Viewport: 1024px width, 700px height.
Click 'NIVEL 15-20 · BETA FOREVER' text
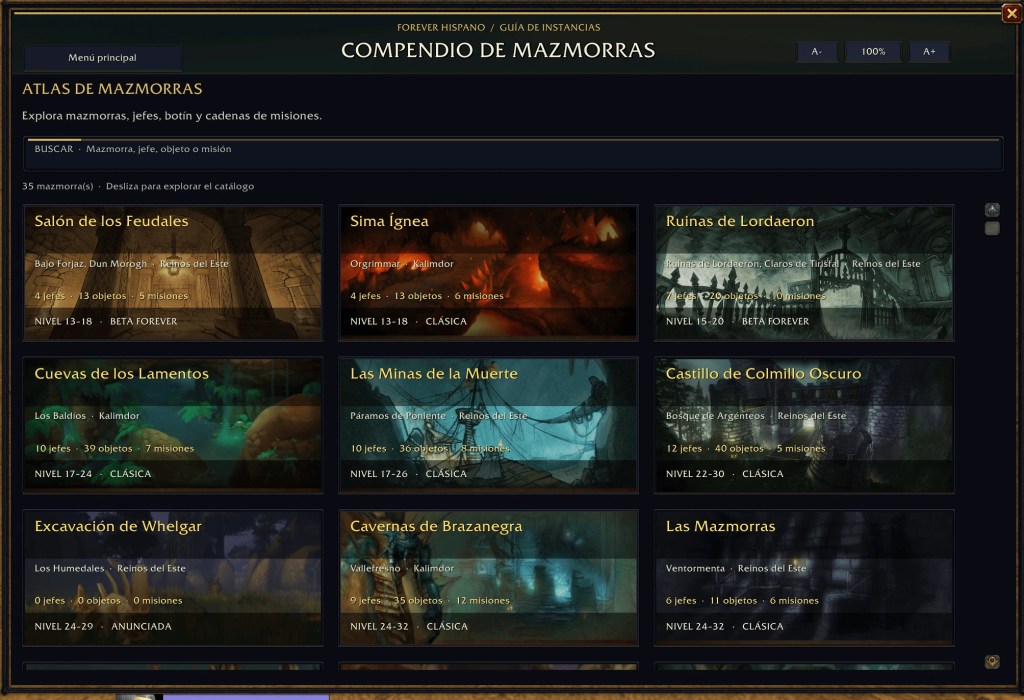(x=737, y=321)
